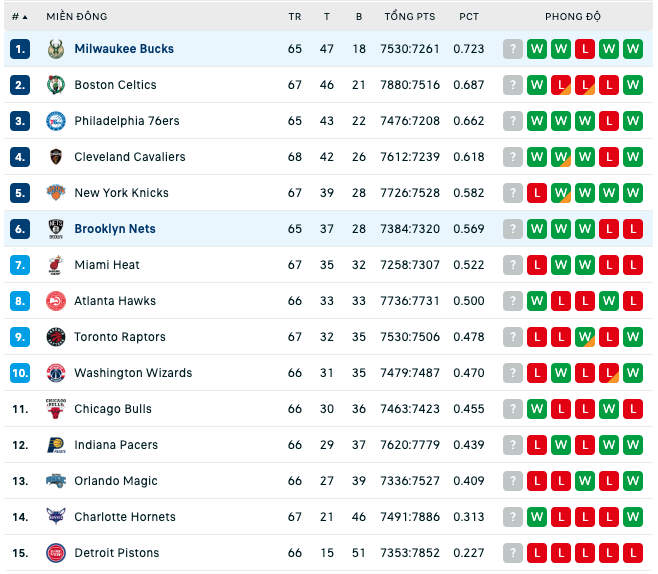658x574 pixels.
Task: Open Brooklyn Nets team link
Action: point(115,229)
